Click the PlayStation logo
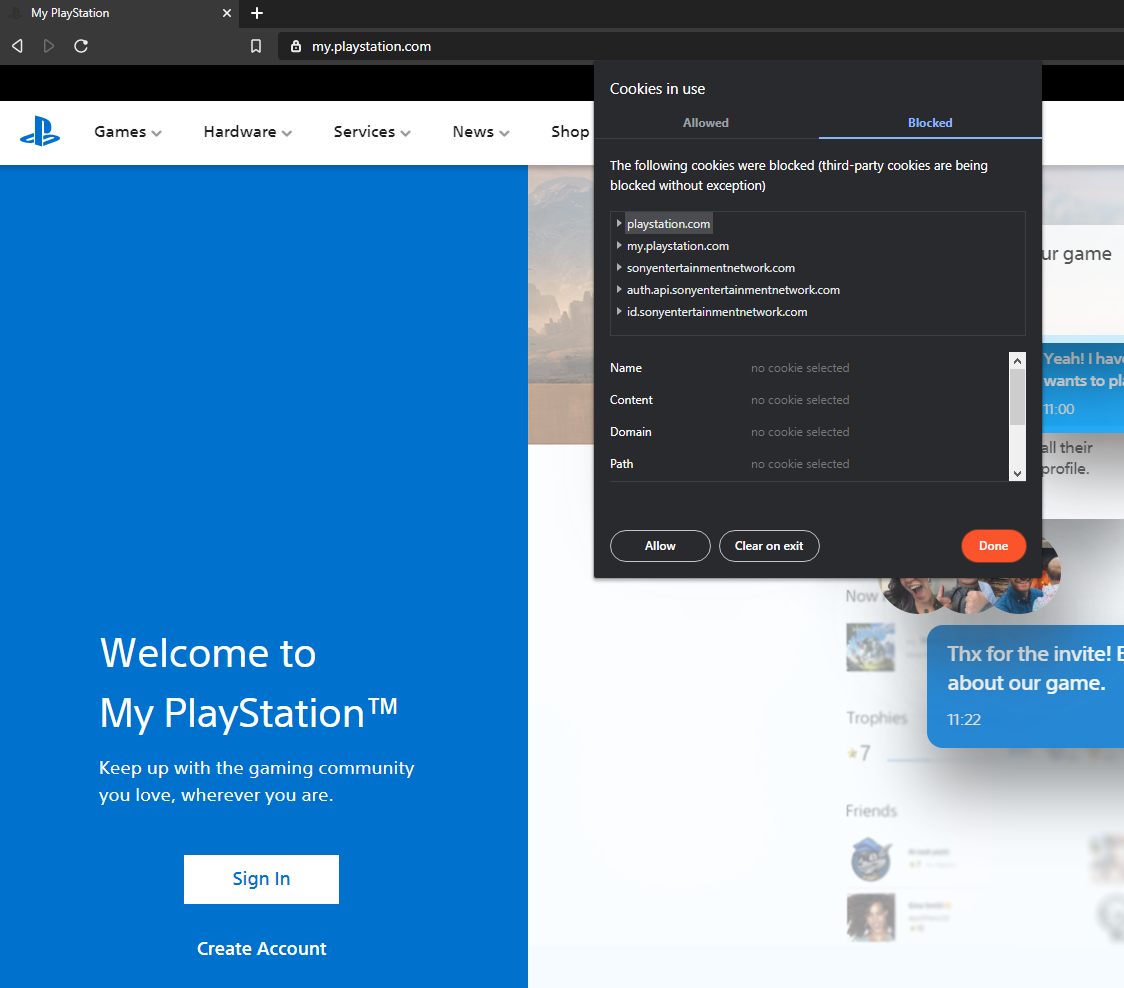Screen dimensions: 1124x988 click(39, 131)
